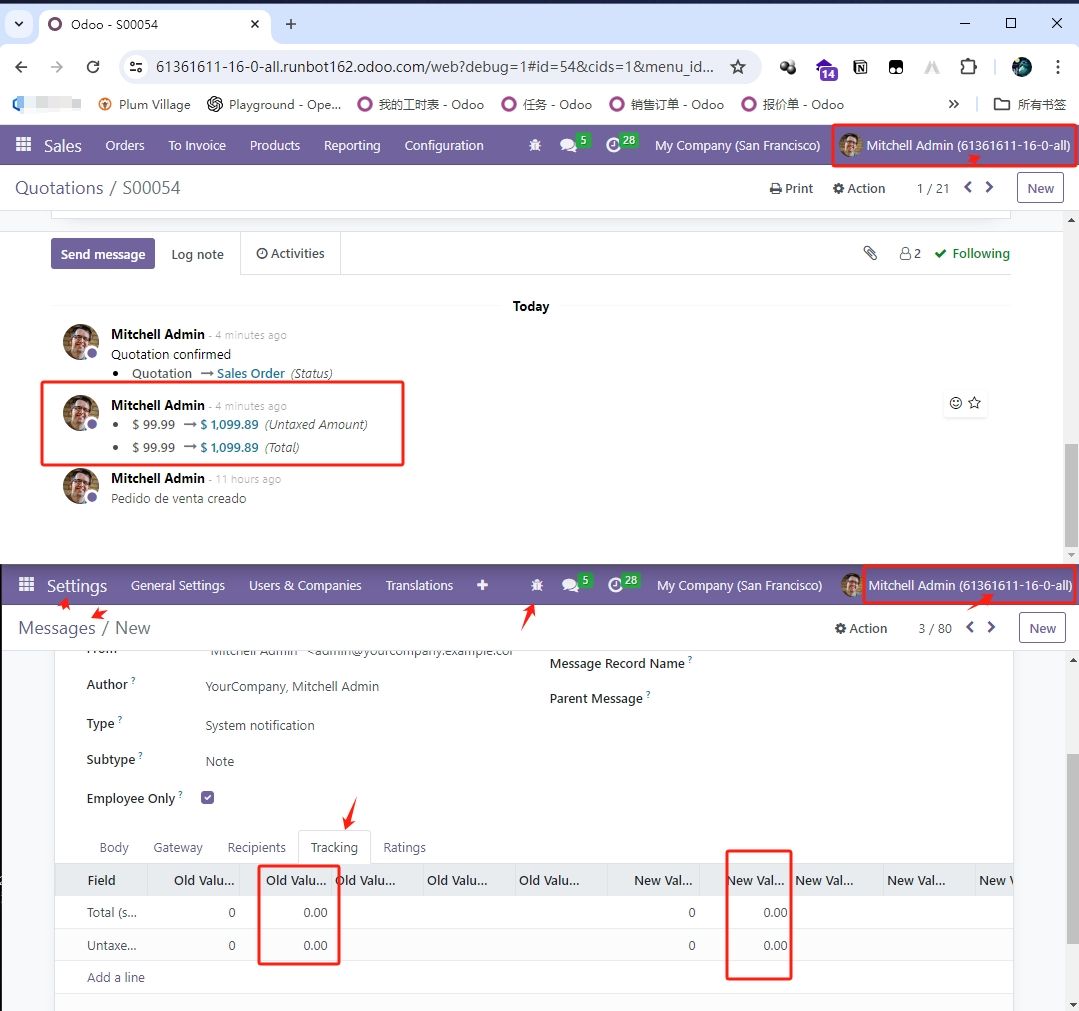Viewport: 1079px width, 1011px height.
Task: Open Chrome three-dot menu
Action: point(1058,67)
